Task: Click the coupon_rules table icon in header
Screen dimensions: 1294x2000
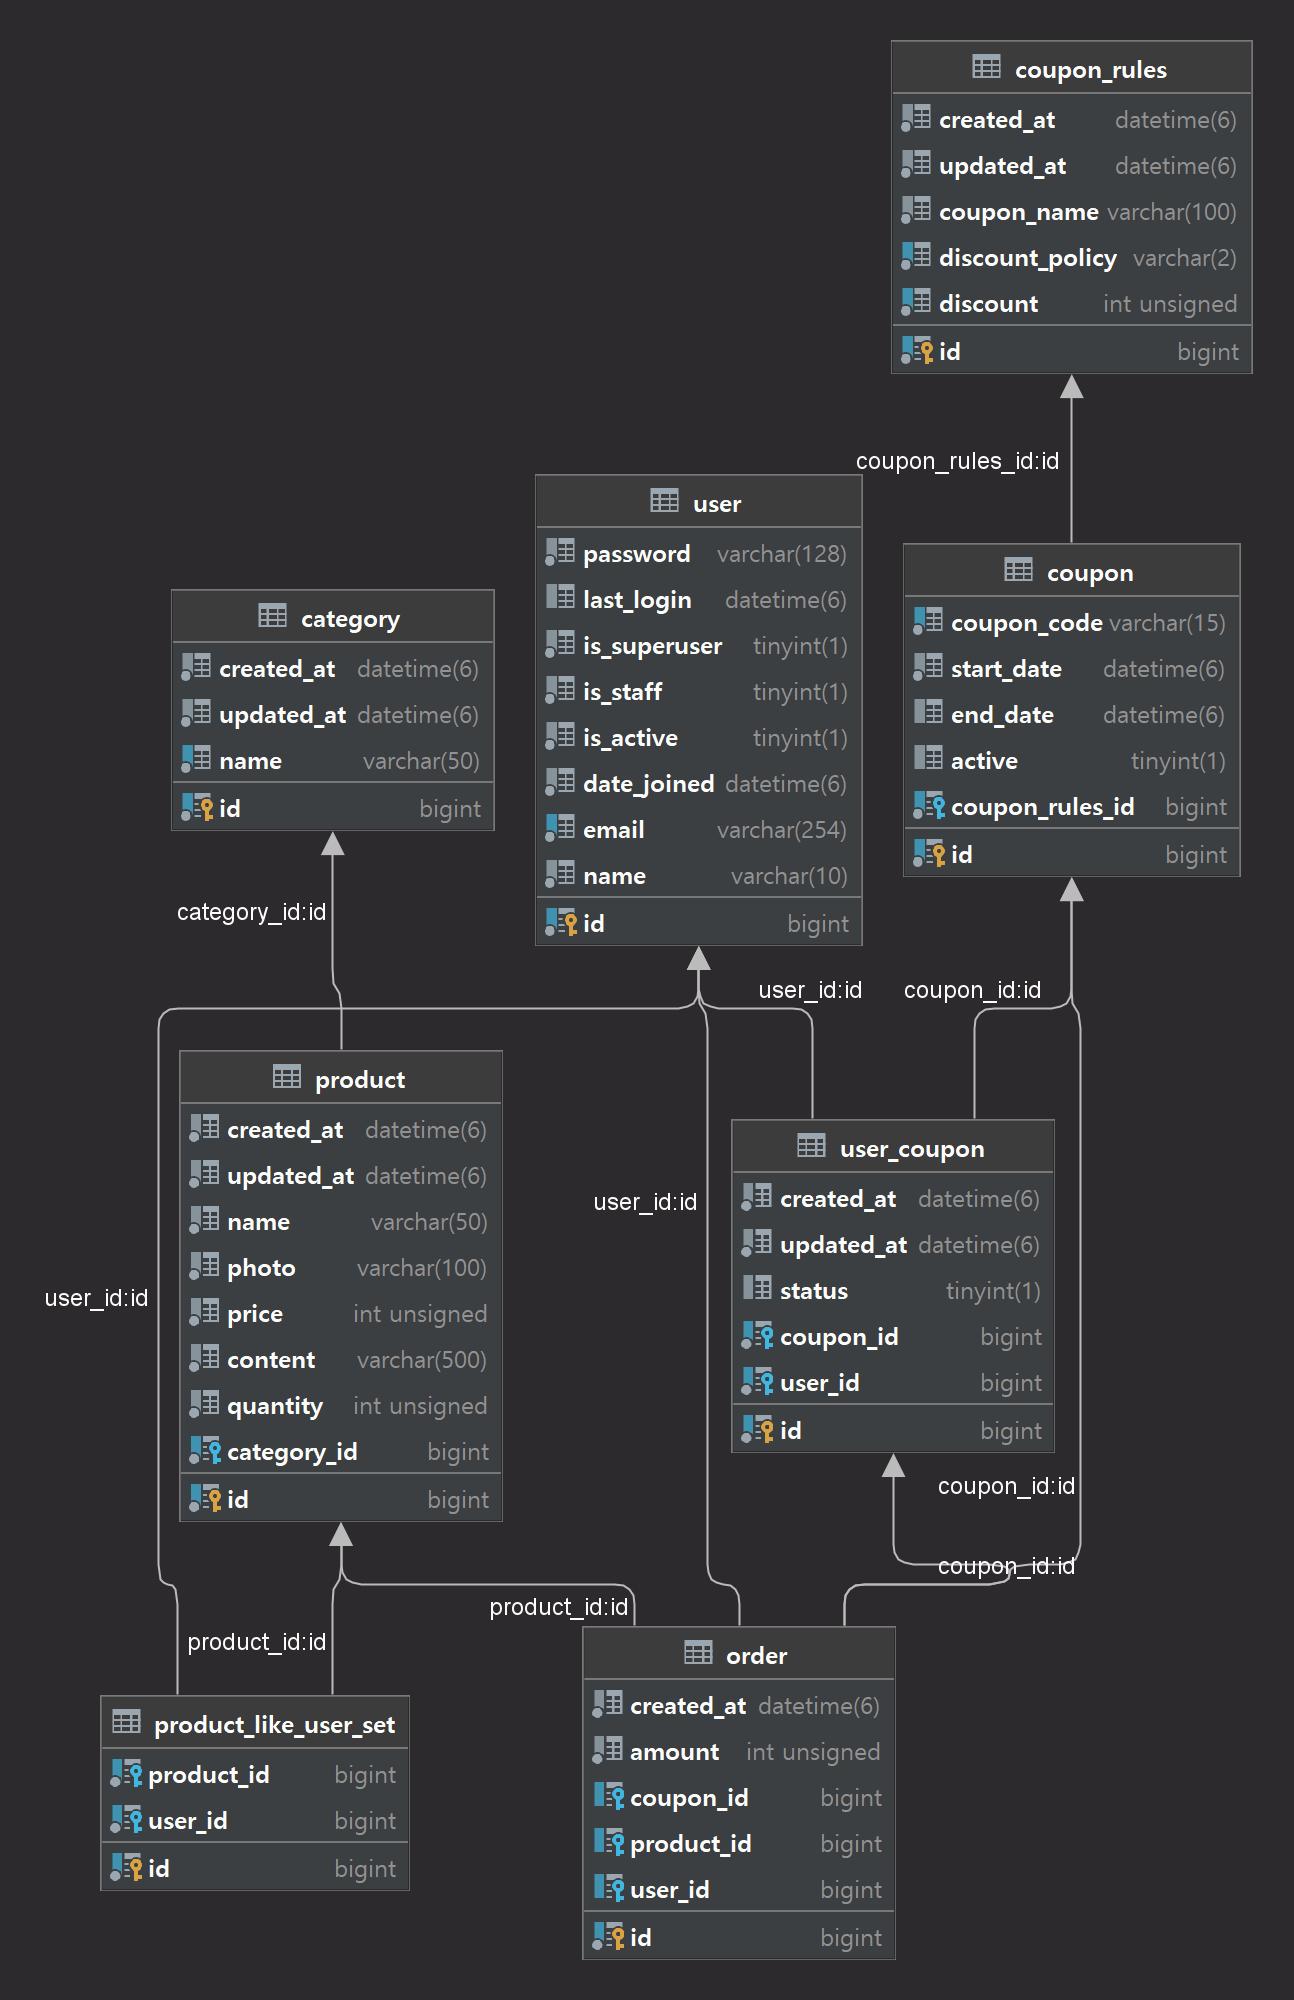Action: pyautogui.click(x=986, y=67)
